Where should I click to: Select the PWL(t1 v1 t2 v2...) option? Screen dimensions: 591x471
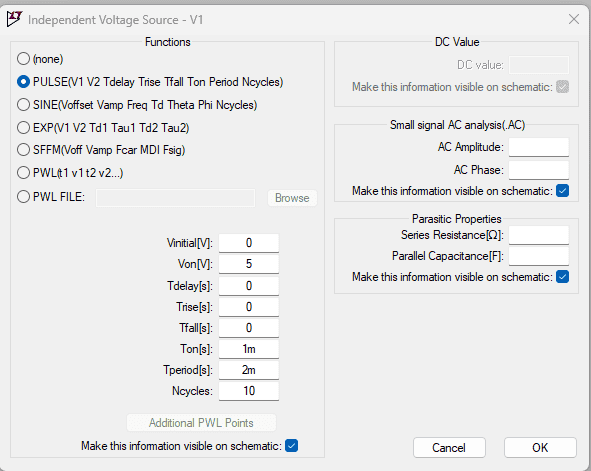[x=23, y=173]
